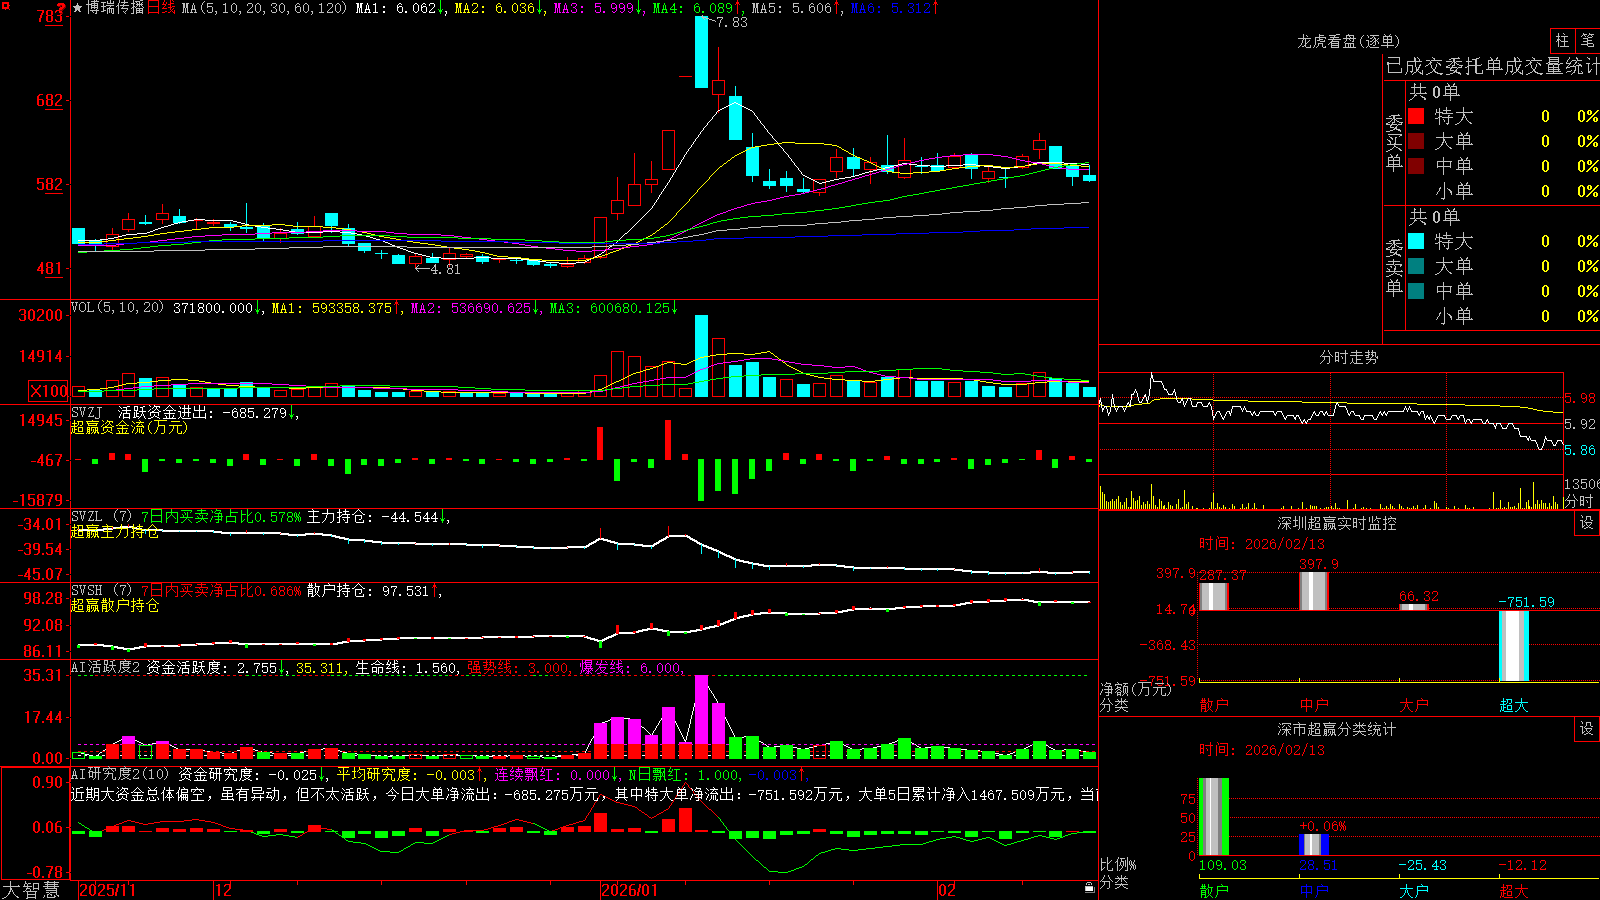Click the red question mark help icon

[x=62, y=8]
